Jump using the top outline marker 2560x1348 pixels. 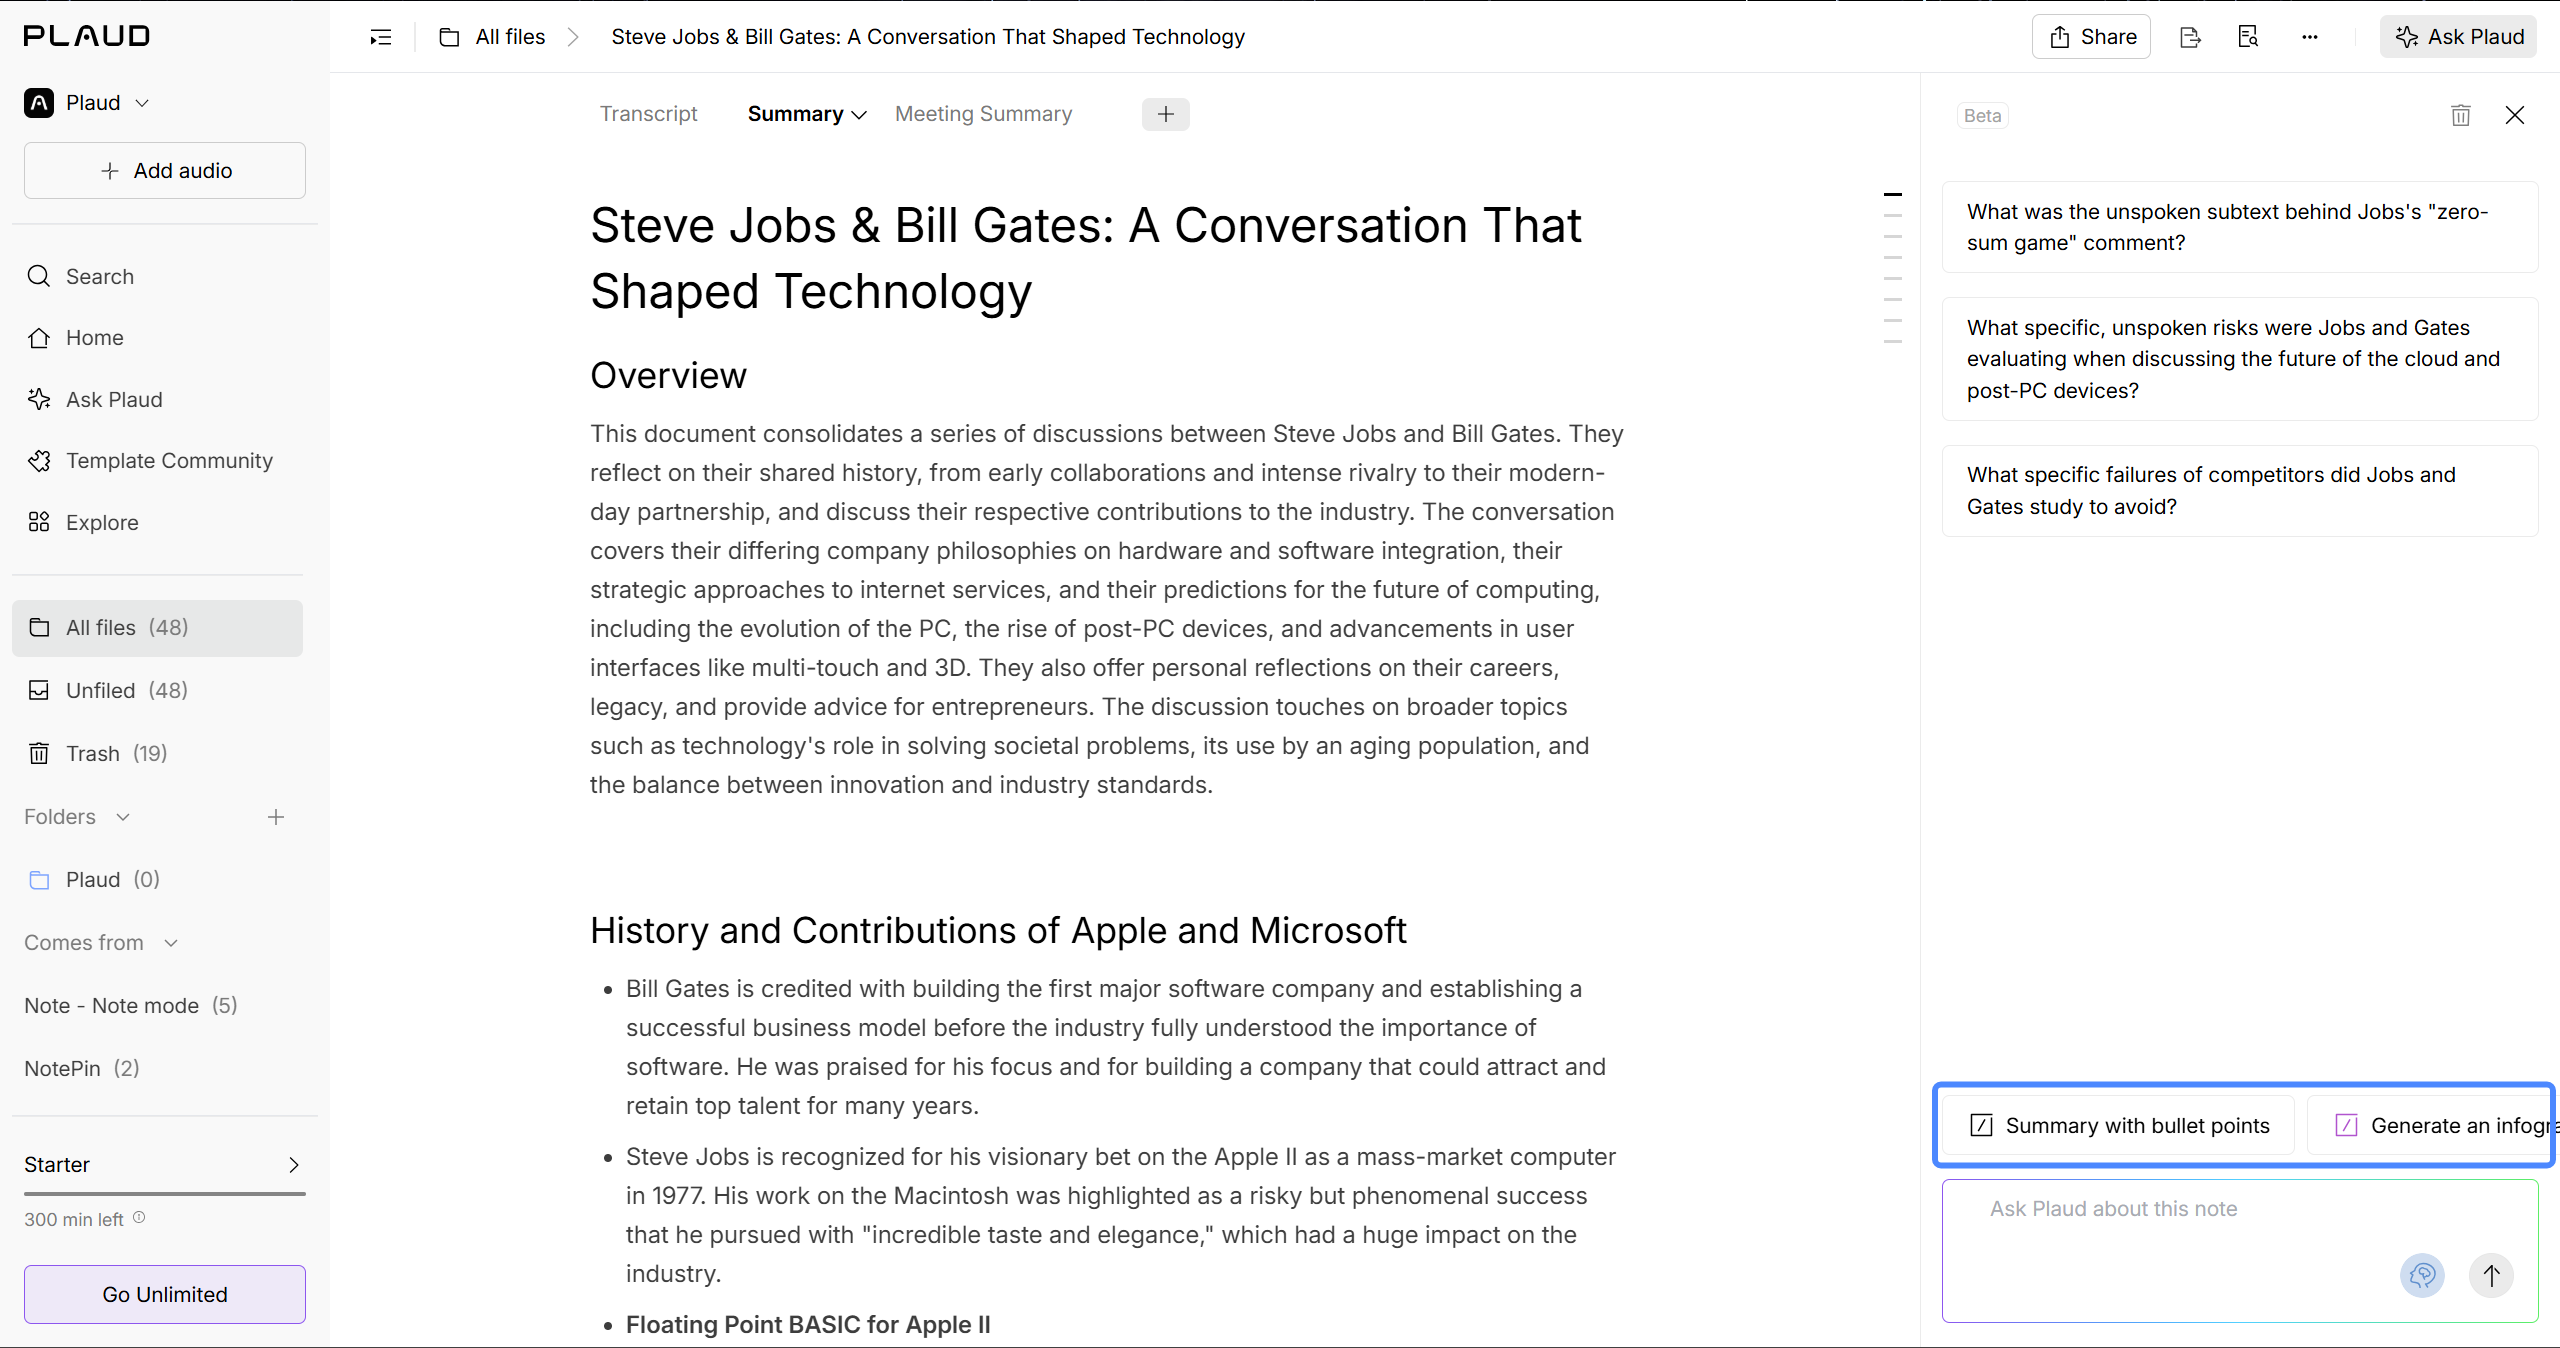[x=1893, y=194]
